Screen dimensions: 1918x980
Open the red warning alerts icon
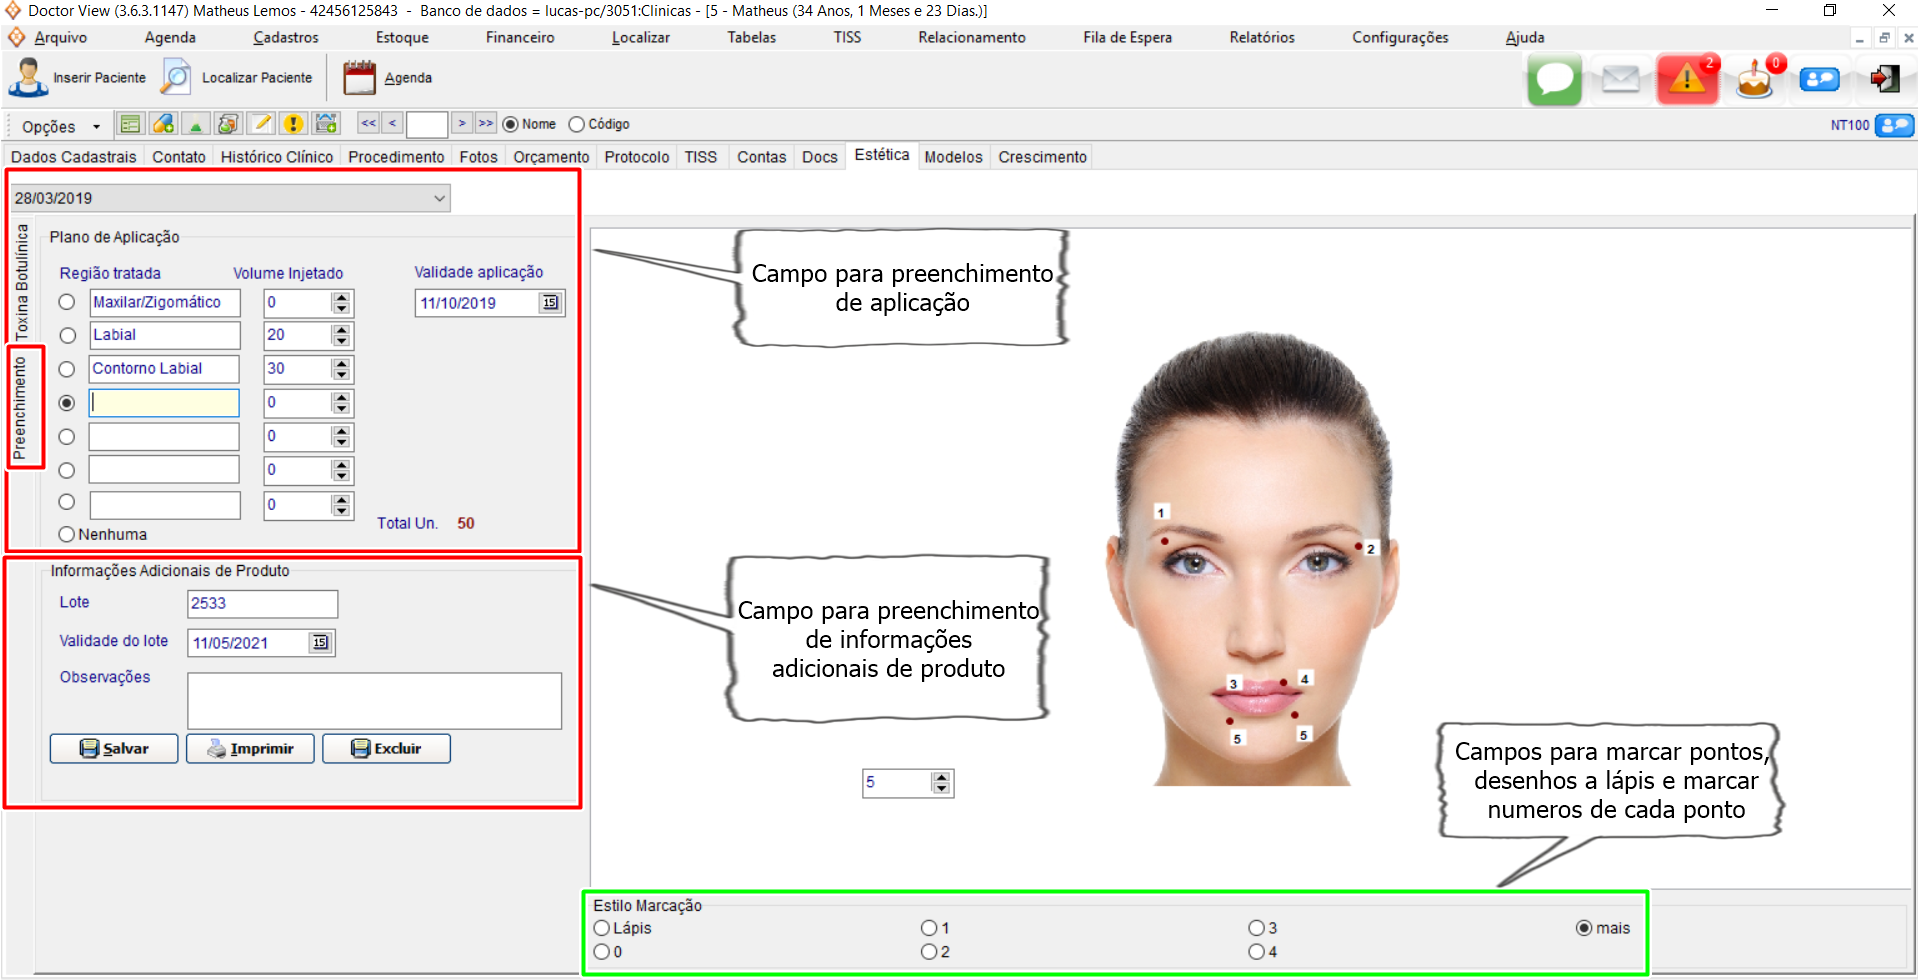coord(1687,79)
